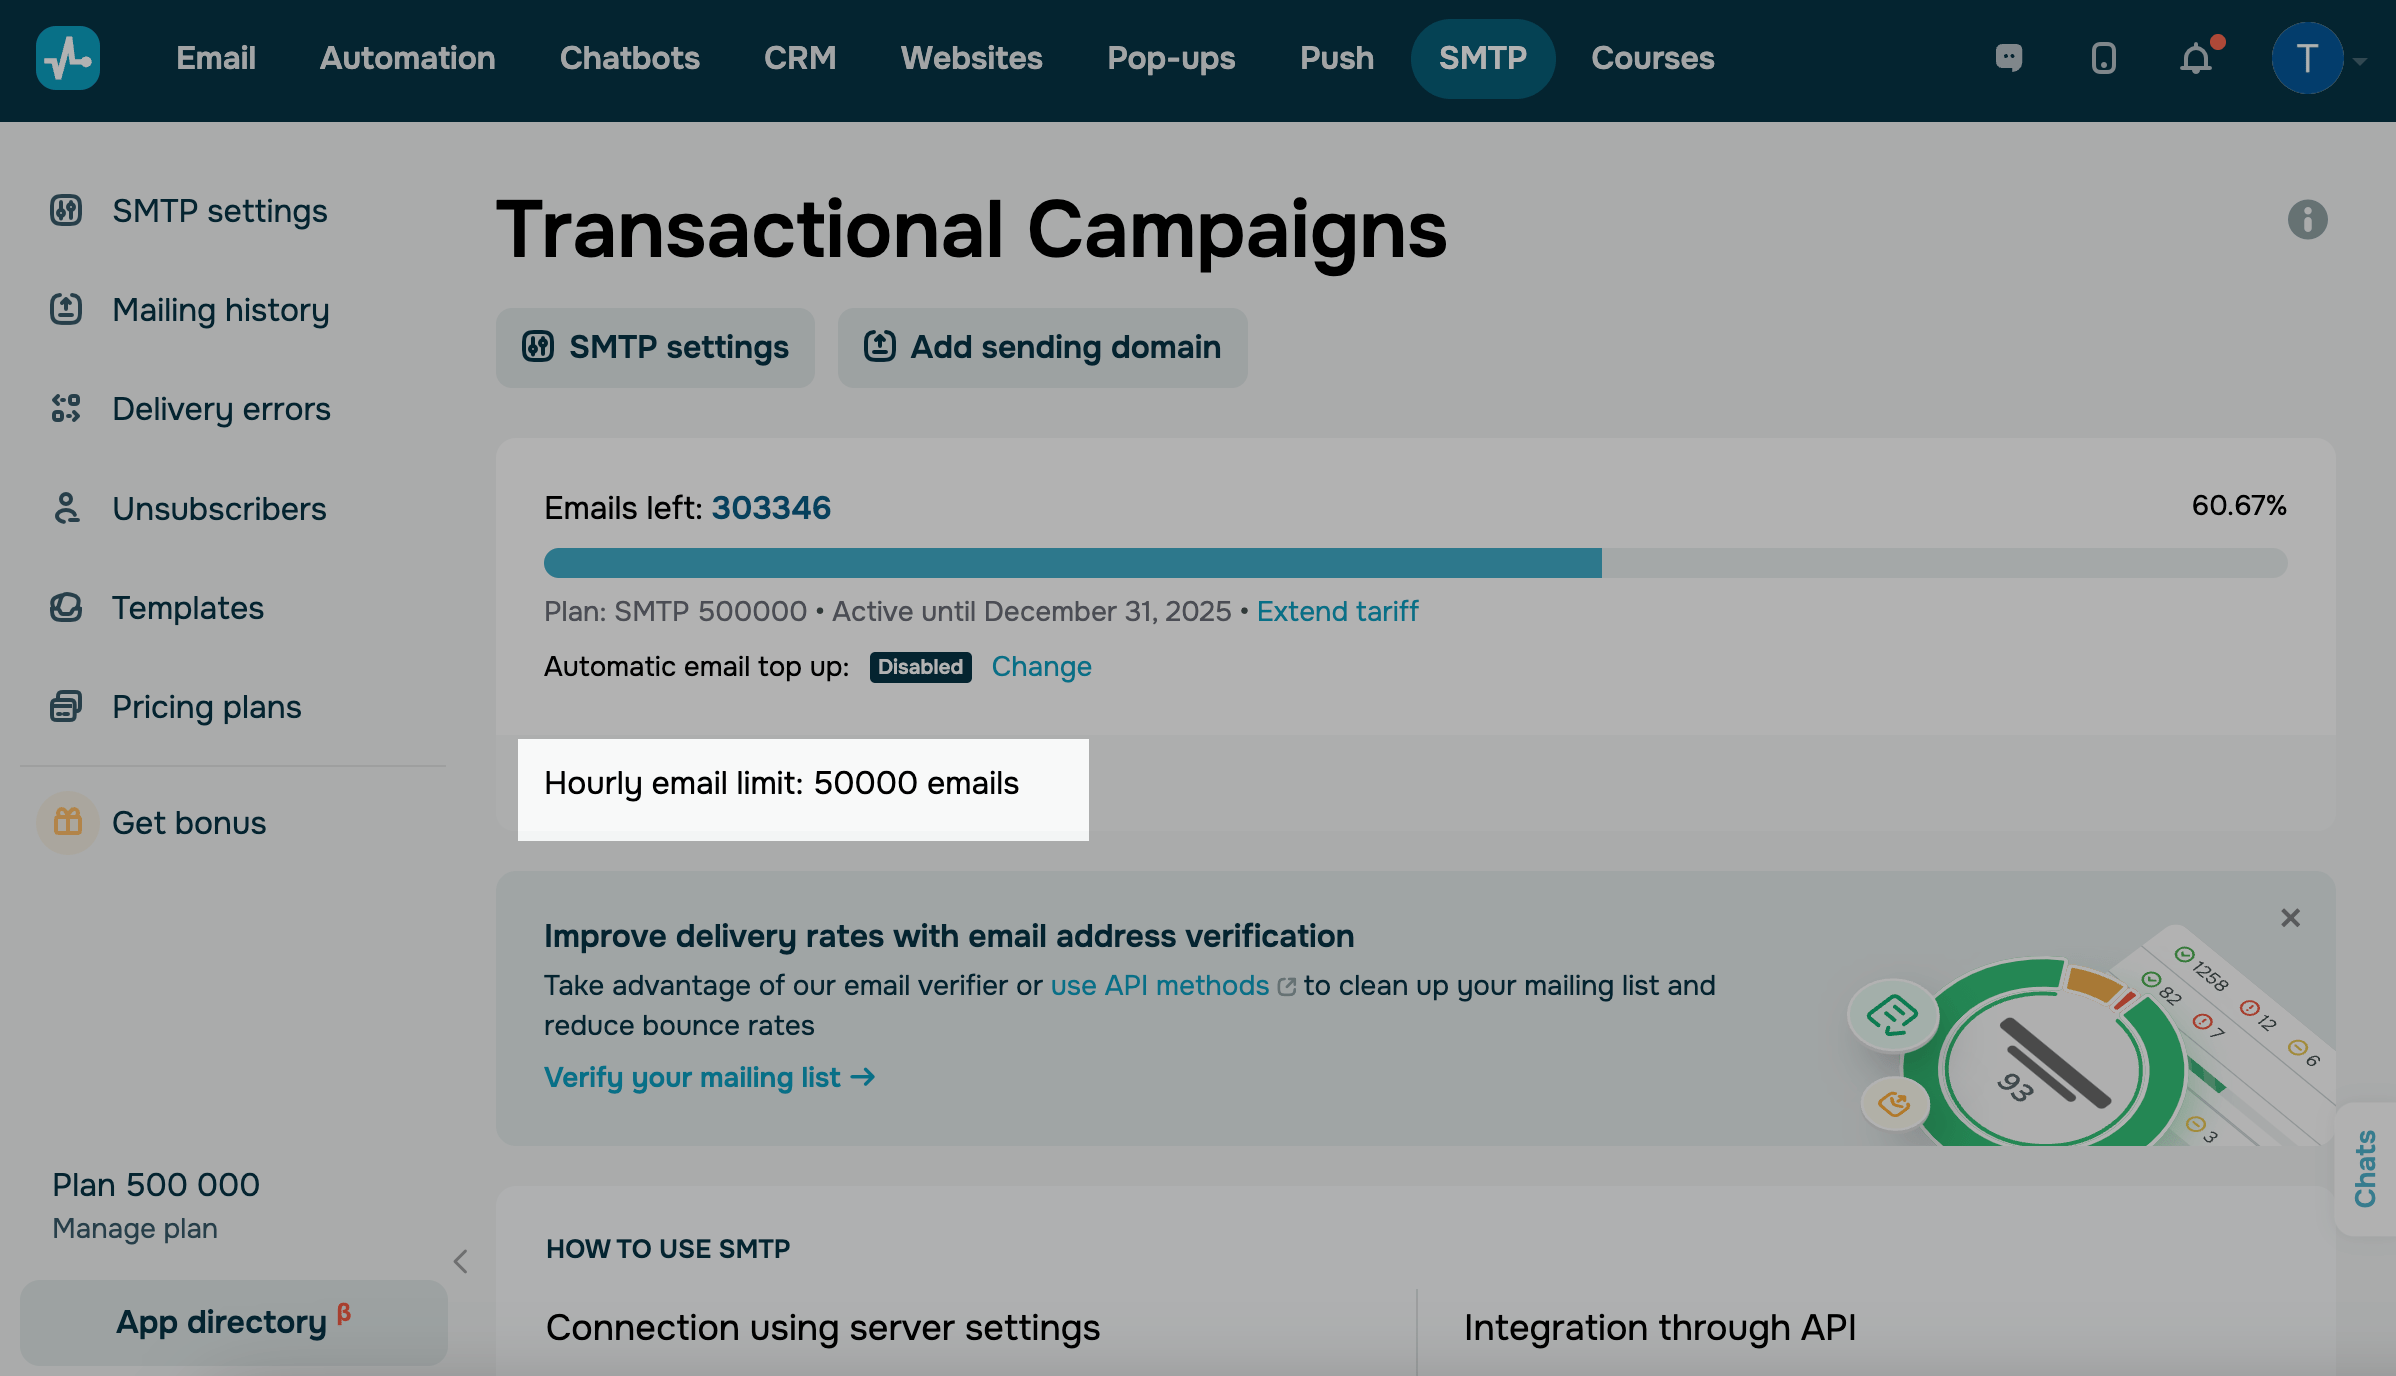This screenshot has height=1376, width=2396.
Task: Click the SendPulse logo icon
Action: 68,58
